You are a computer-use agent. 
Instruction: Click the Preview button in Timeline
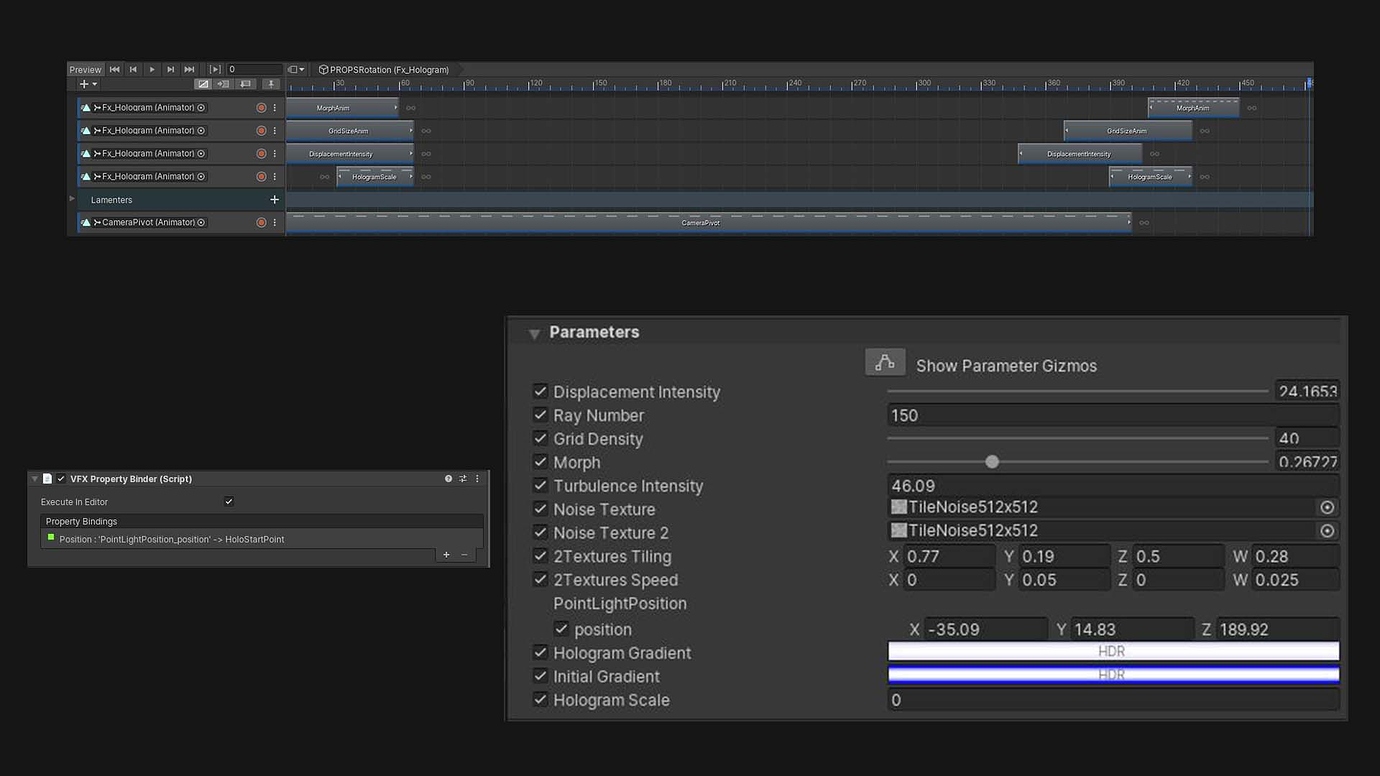pyautogui.click(x=85, y=69)
